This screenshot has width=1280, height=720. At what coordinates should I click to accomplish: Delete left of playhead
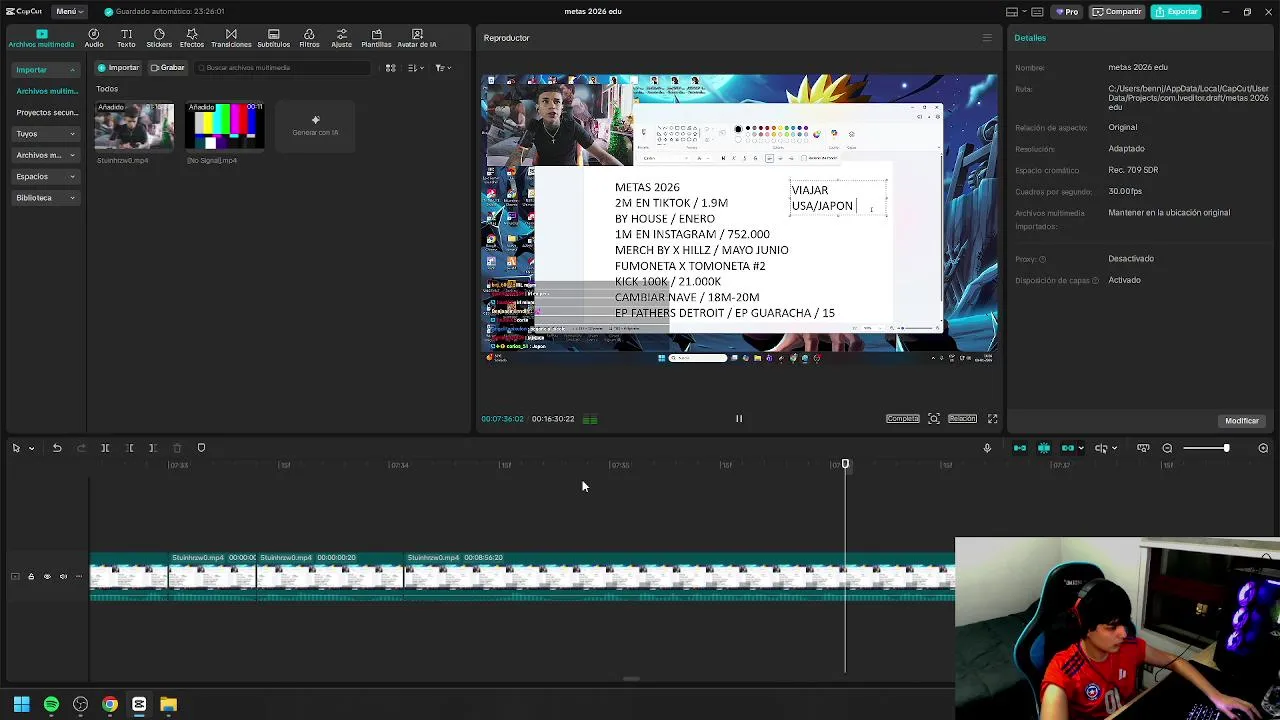130,448
